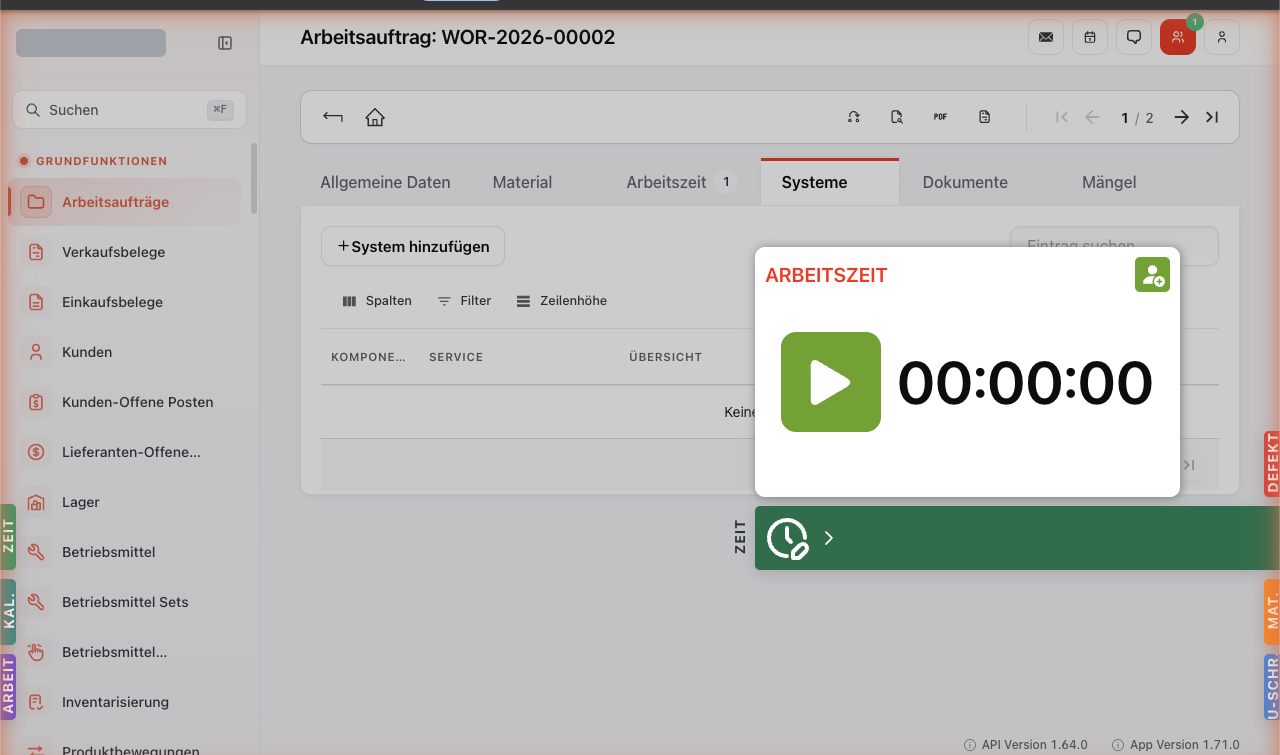
Task: Change the Zeilenhöhe row height
Action: [561, 300]
